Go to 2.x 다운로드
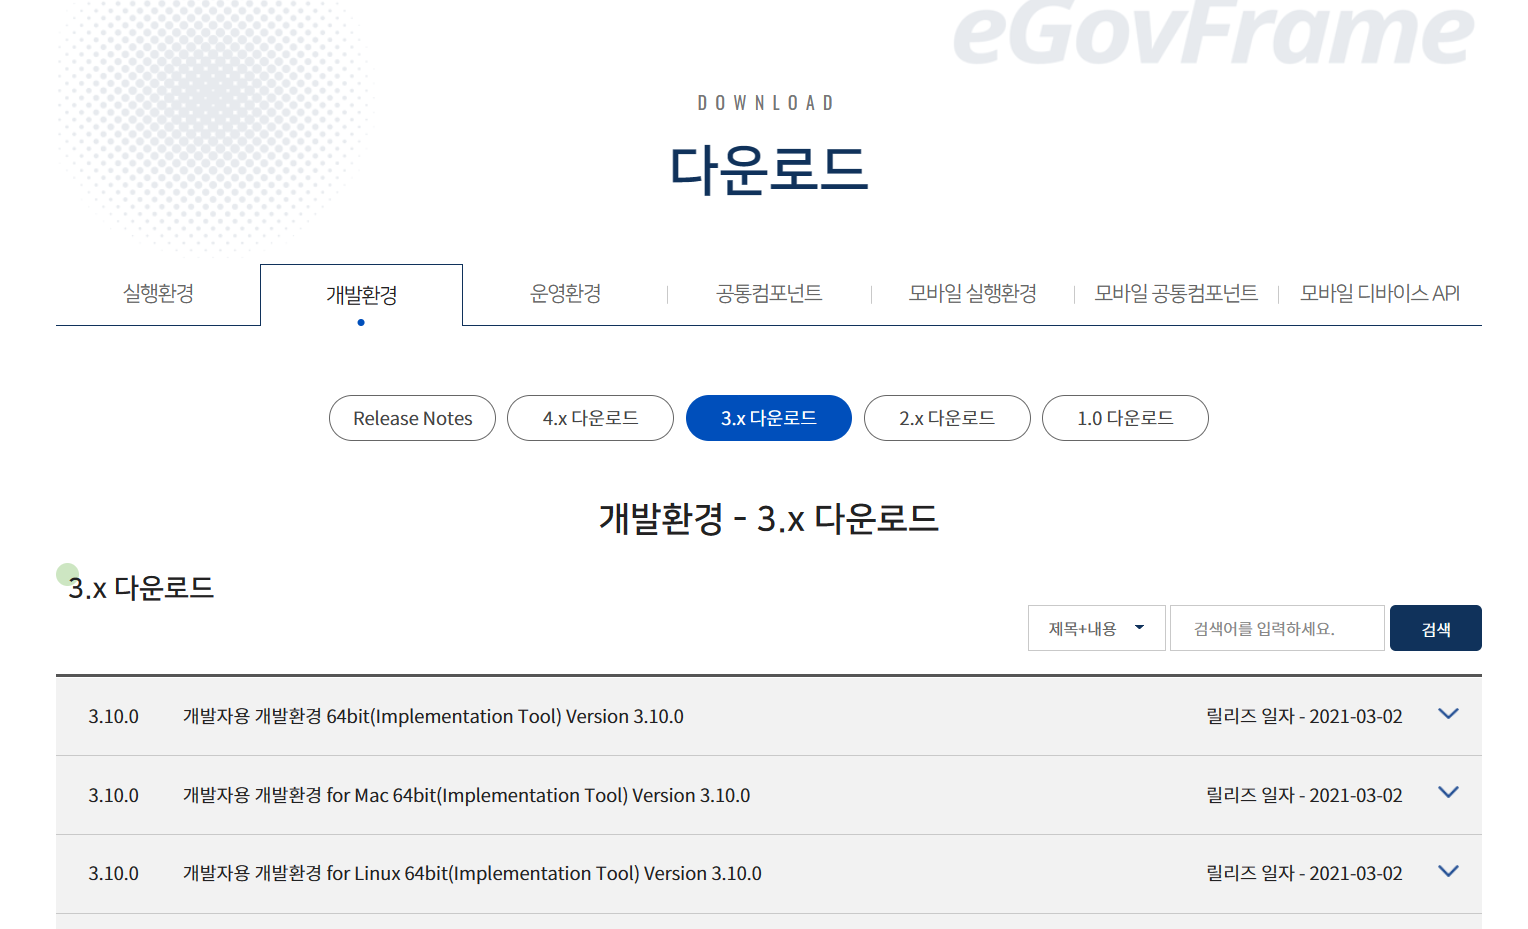1528x929 pixels. pyautogui.click(x=947, y=418)
